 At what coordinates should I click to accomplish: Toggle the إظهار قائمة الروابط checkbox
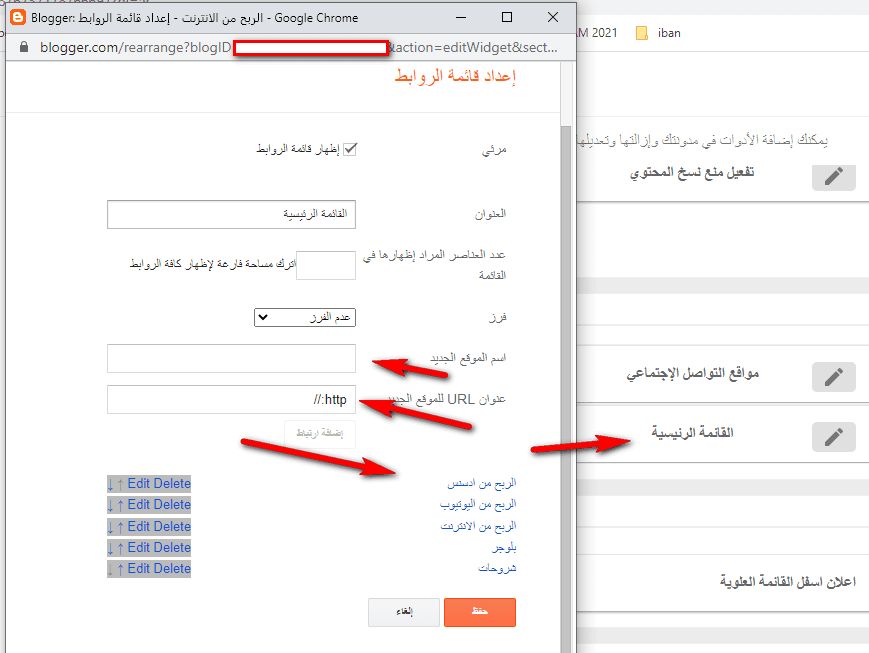click(350, 149)
